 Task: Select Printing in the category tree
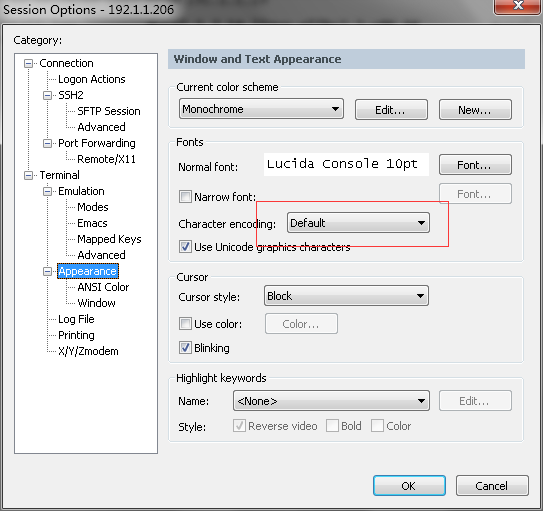[x=76, y=335]
